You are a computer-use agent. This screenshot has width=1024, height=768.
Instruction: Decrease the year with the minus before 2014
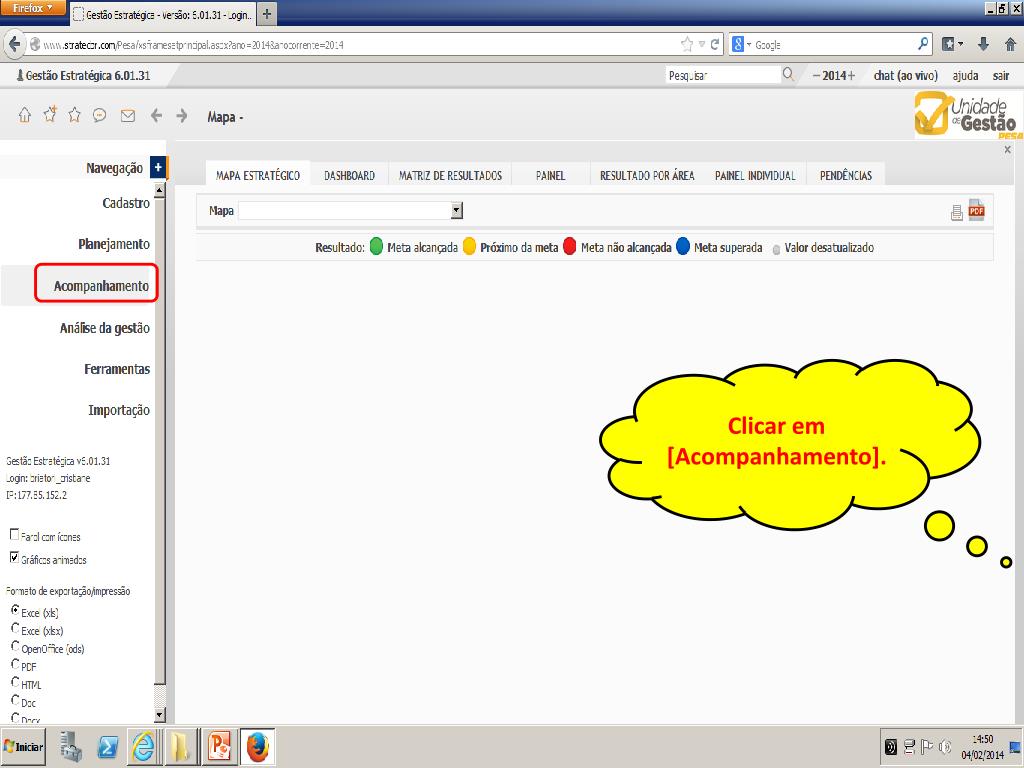point(816,75)
